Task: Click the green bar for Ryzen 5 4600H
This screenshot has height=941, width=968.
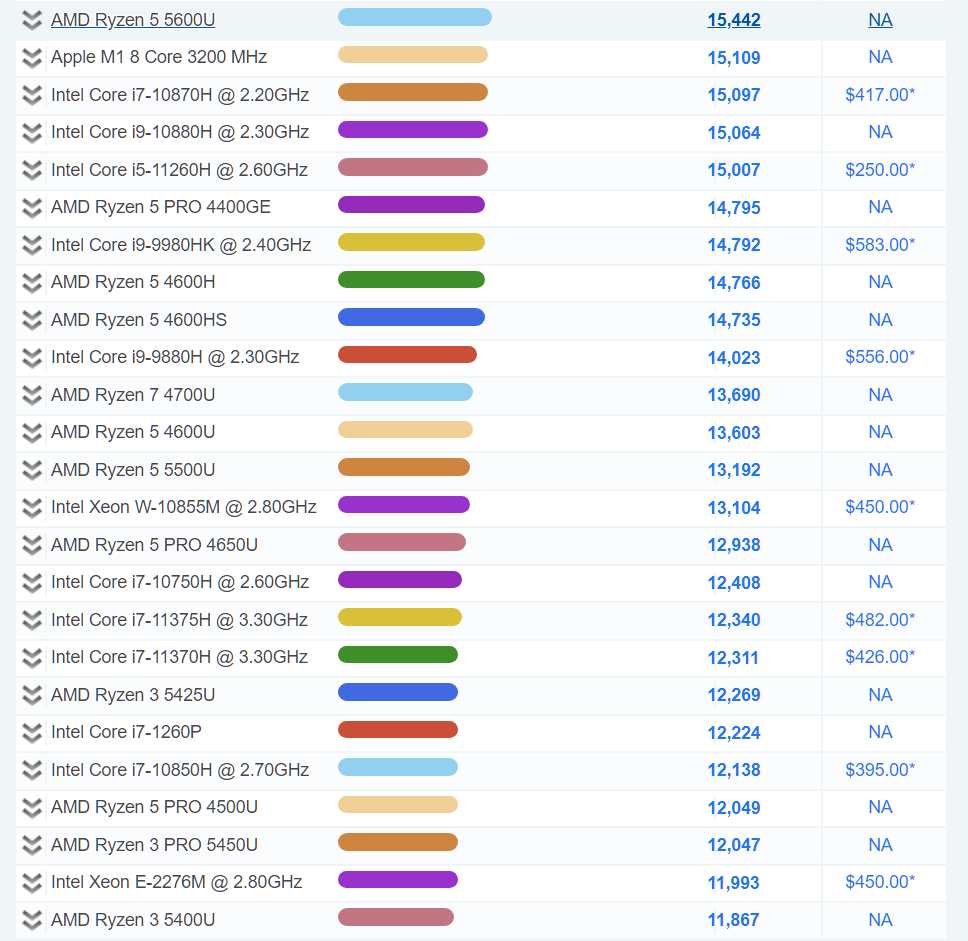Action: tap(411, 280)
